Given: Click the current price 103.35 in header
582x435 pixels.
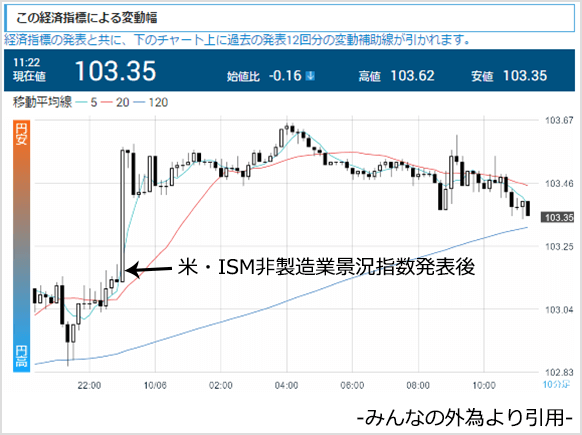Looking at the screenshot, I should pyautogui.click(x=115, y=71).
